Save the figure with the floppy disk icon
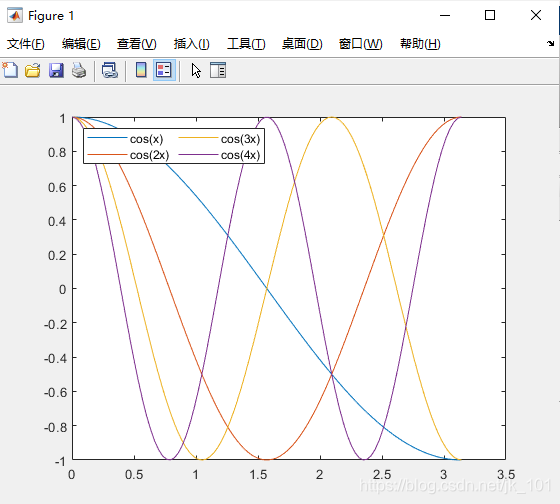The height and width of the screenshot is (504, 560). [56, 70]
